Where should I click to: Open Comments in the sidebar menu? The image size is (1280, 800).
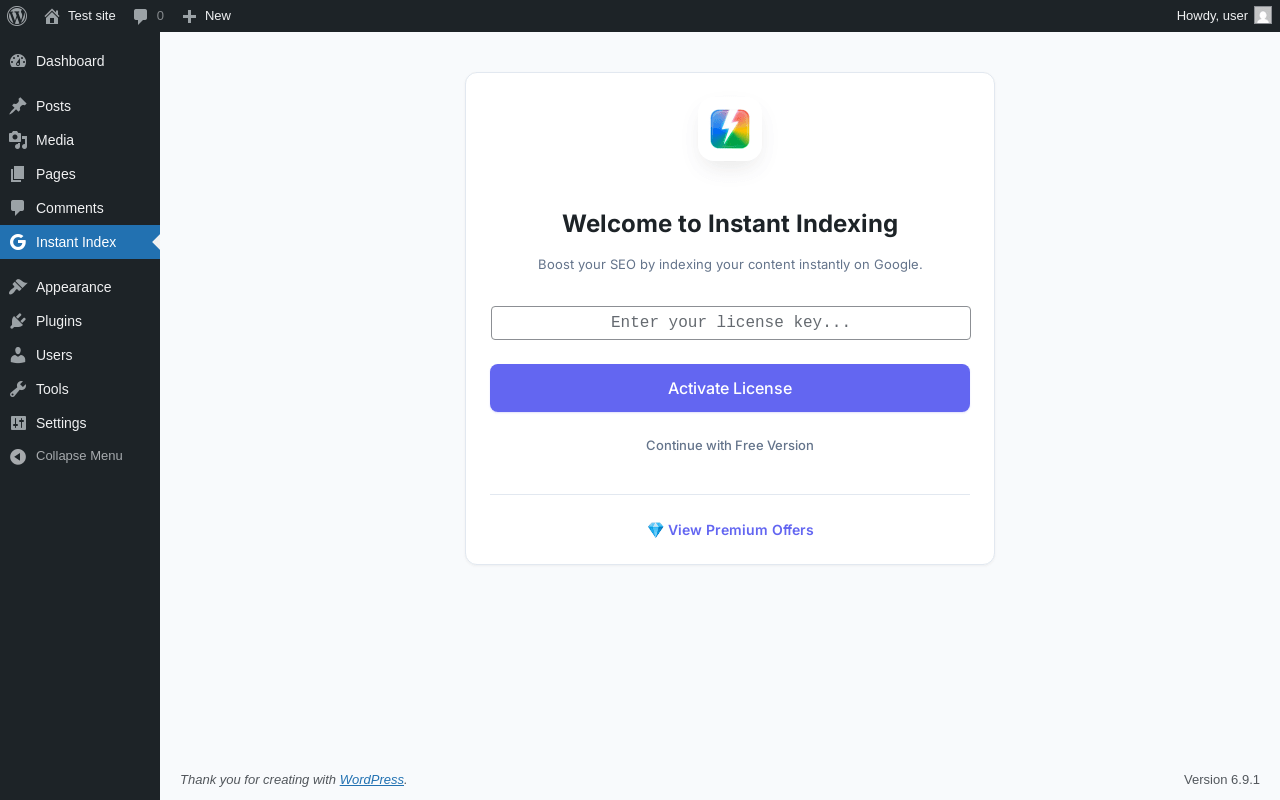pos(80,208)
